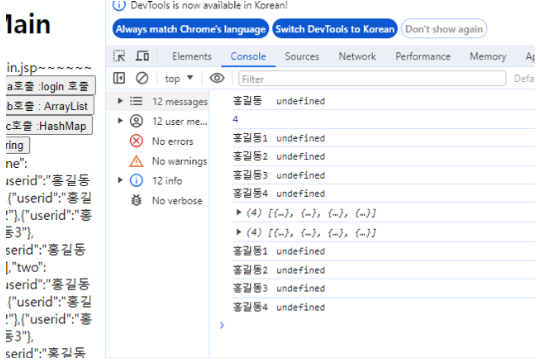Click the inspect element picker icon
This screenshot has height=362, width=540.
[x=119, y=56]
